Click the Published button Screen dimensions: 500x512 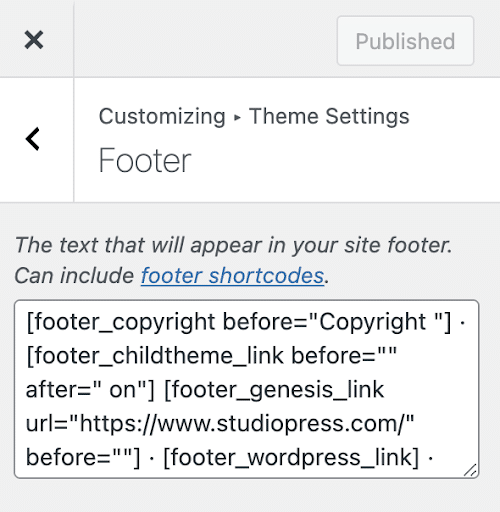(x=405, y=41)
